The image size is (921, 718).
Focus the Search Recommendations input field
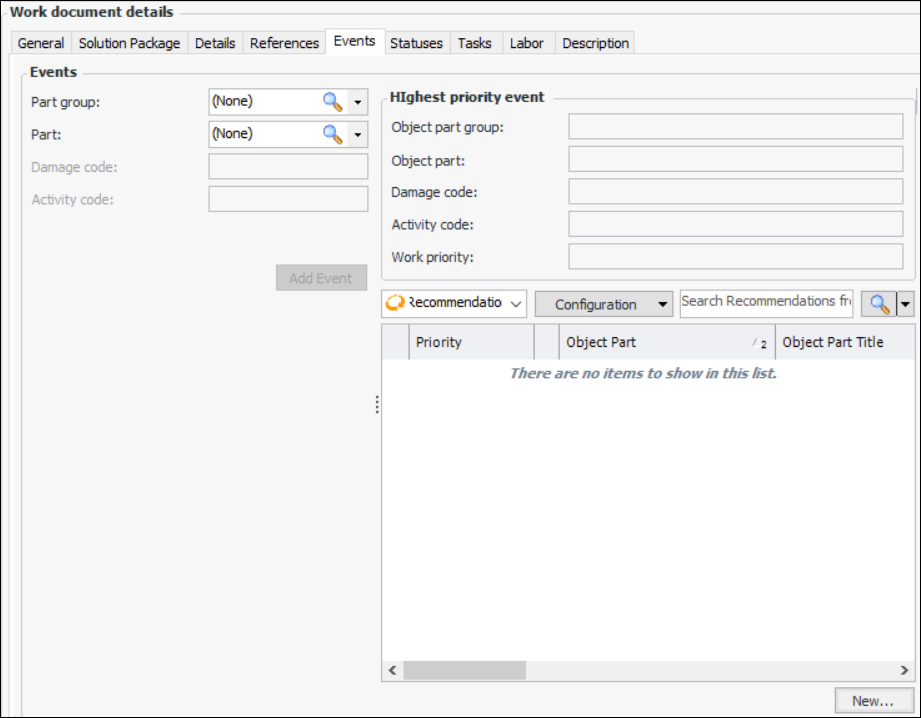tap(765, 302)
